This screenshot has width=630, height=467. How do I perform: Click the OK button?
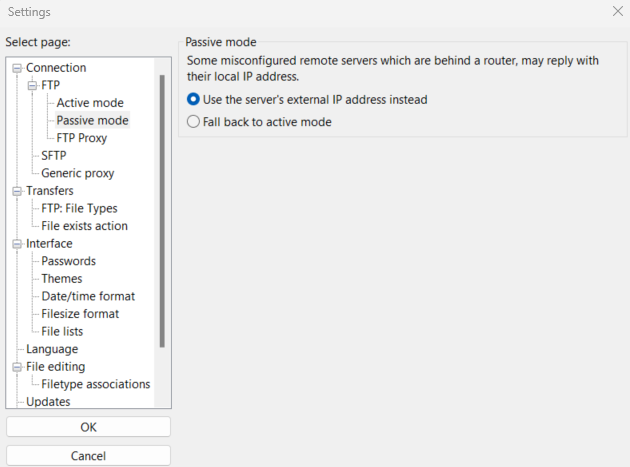tap(88, 427)
